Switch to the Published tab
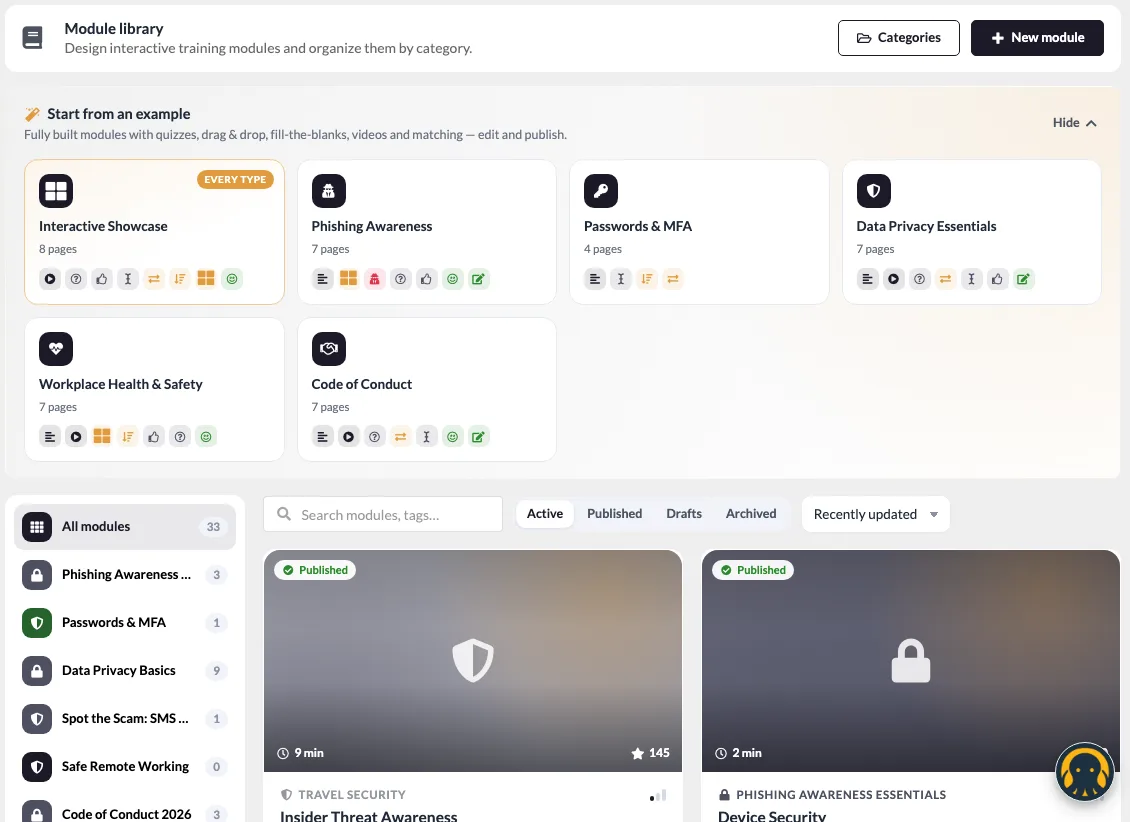The width and height of the screenshot is (1130, 822). click(x=615, y=514)
